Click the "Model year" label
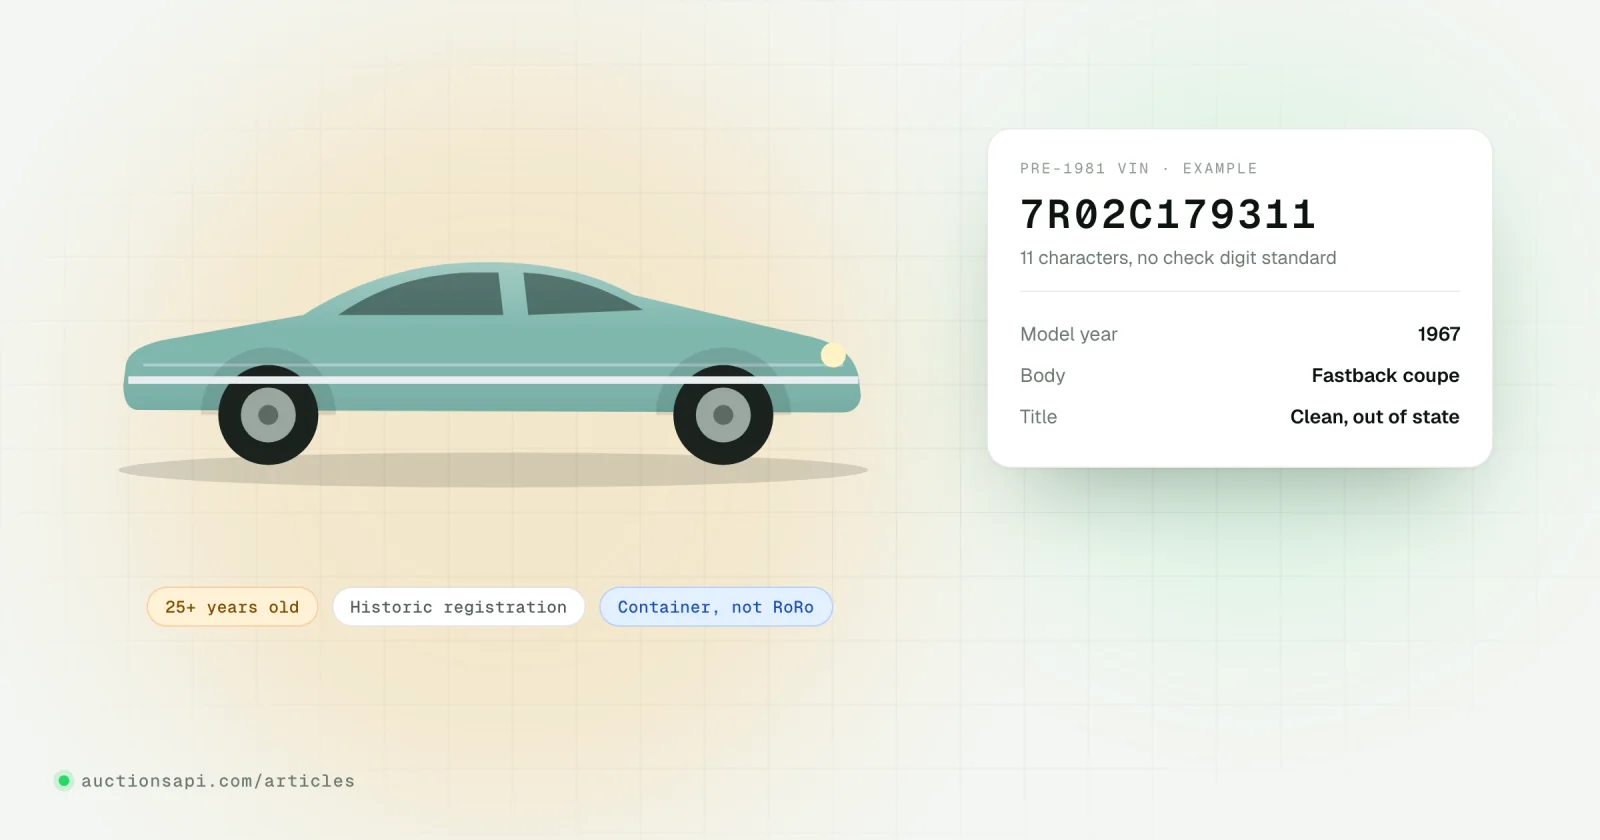Viewport: 1600px width, 840px height. (1069, 334)
